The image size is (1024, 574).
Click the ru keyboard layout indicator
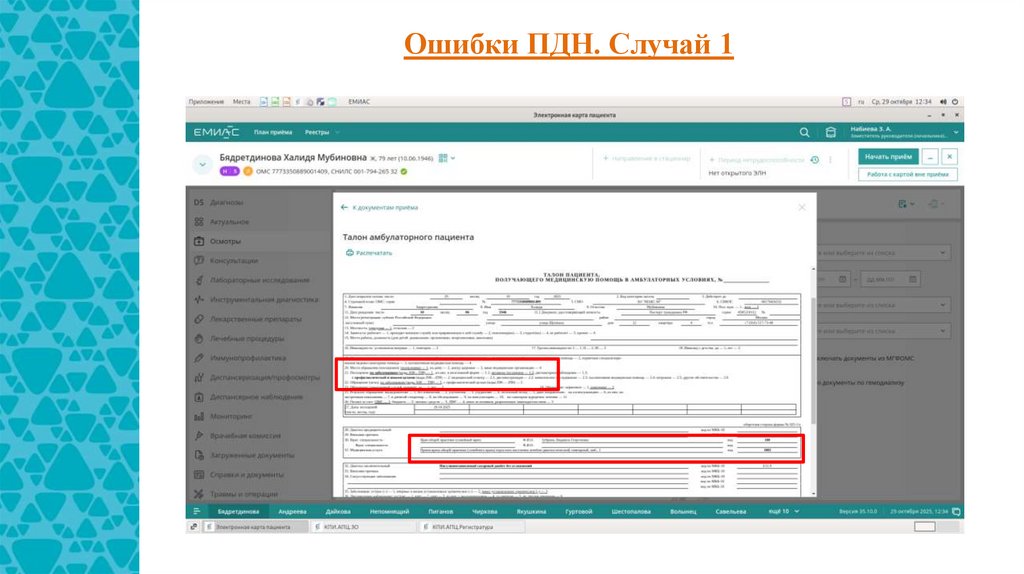click(861, 102)
